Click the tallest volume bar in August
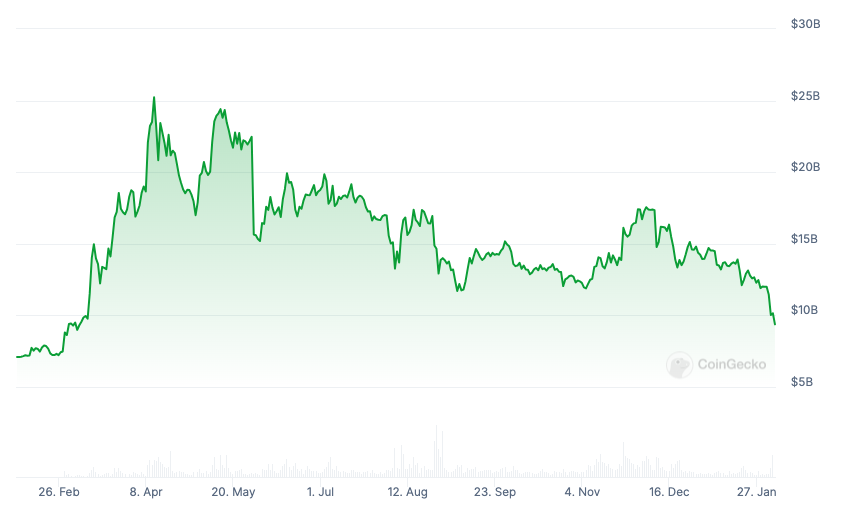The width and height of the screenshot is (852, 513). coord(437,451)
